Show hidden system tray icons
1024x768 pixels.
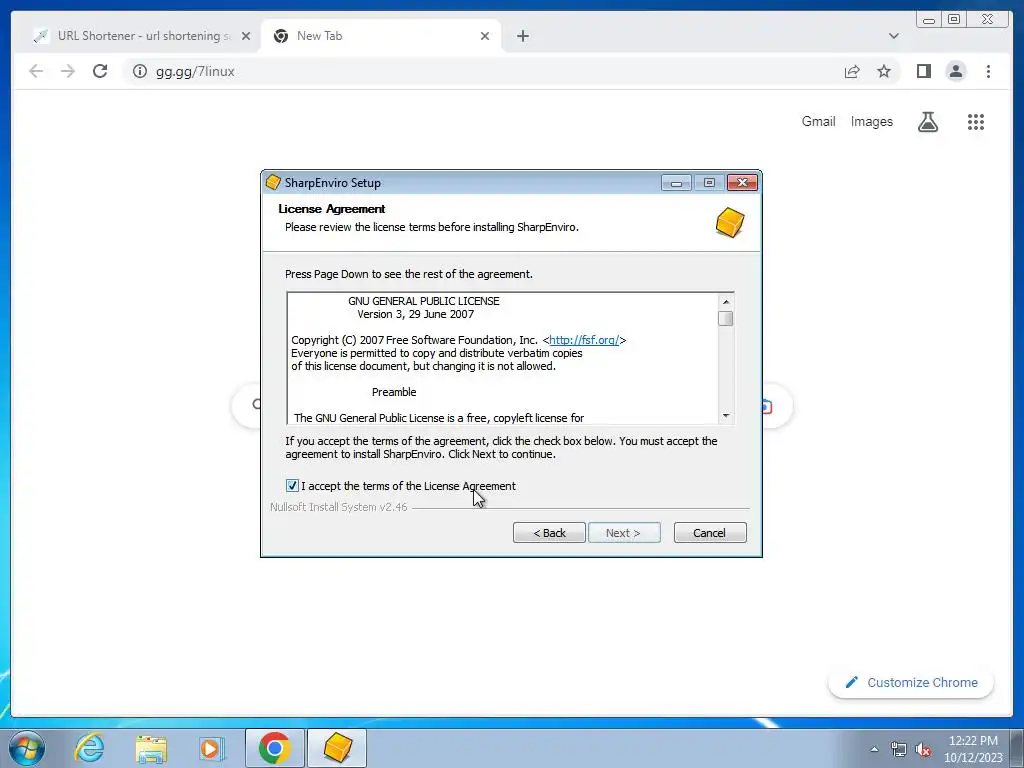point(874,749)
